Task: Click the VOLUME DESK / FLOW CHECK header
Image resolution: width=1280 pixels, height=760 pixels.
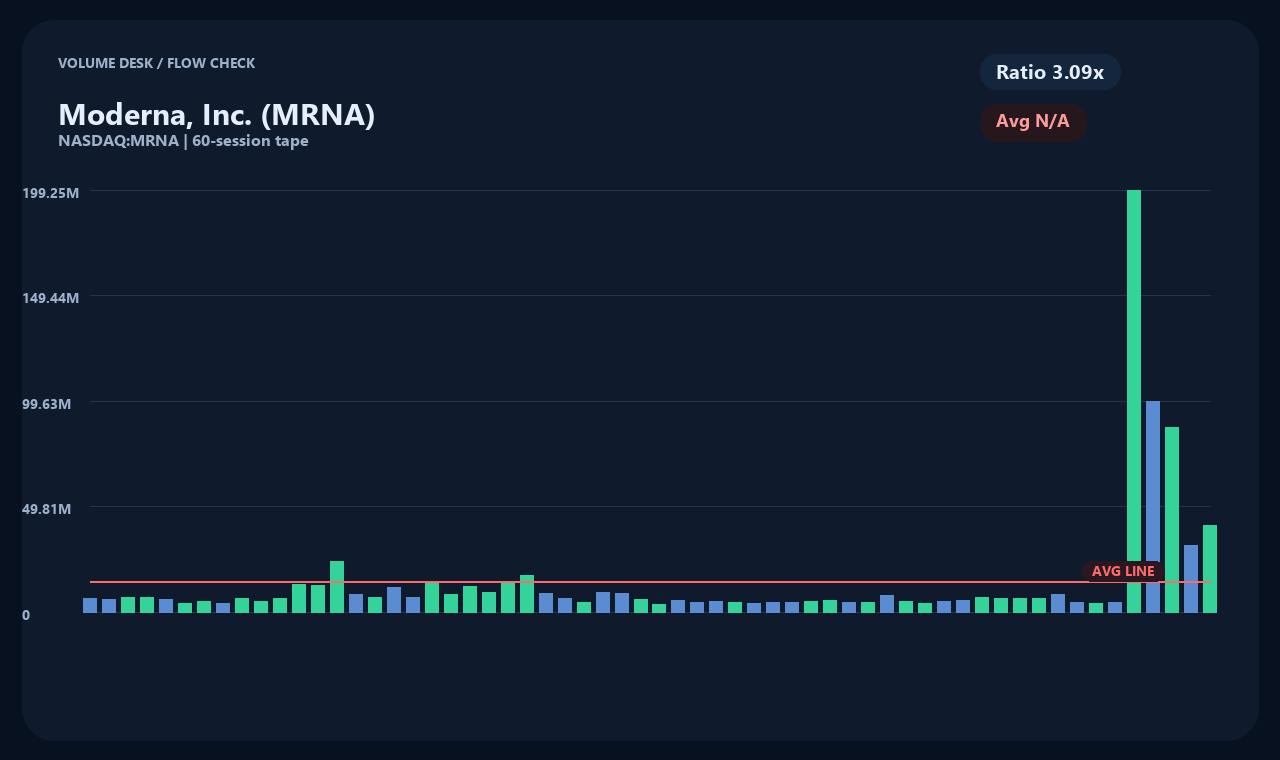Action: coord(156,63)
